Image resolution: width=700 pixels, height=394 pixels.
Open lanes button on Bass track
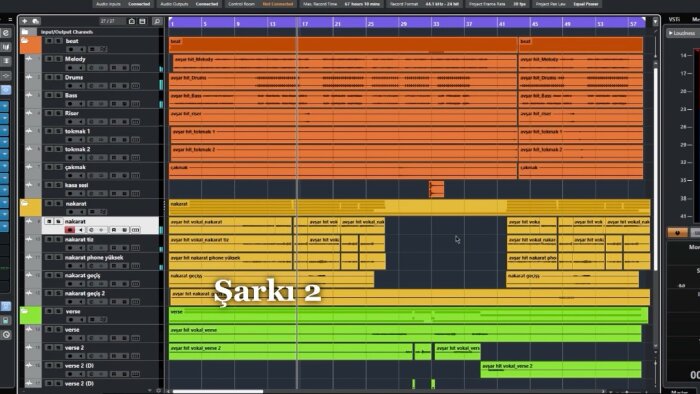pyautogui.click(x=135, y=104)
